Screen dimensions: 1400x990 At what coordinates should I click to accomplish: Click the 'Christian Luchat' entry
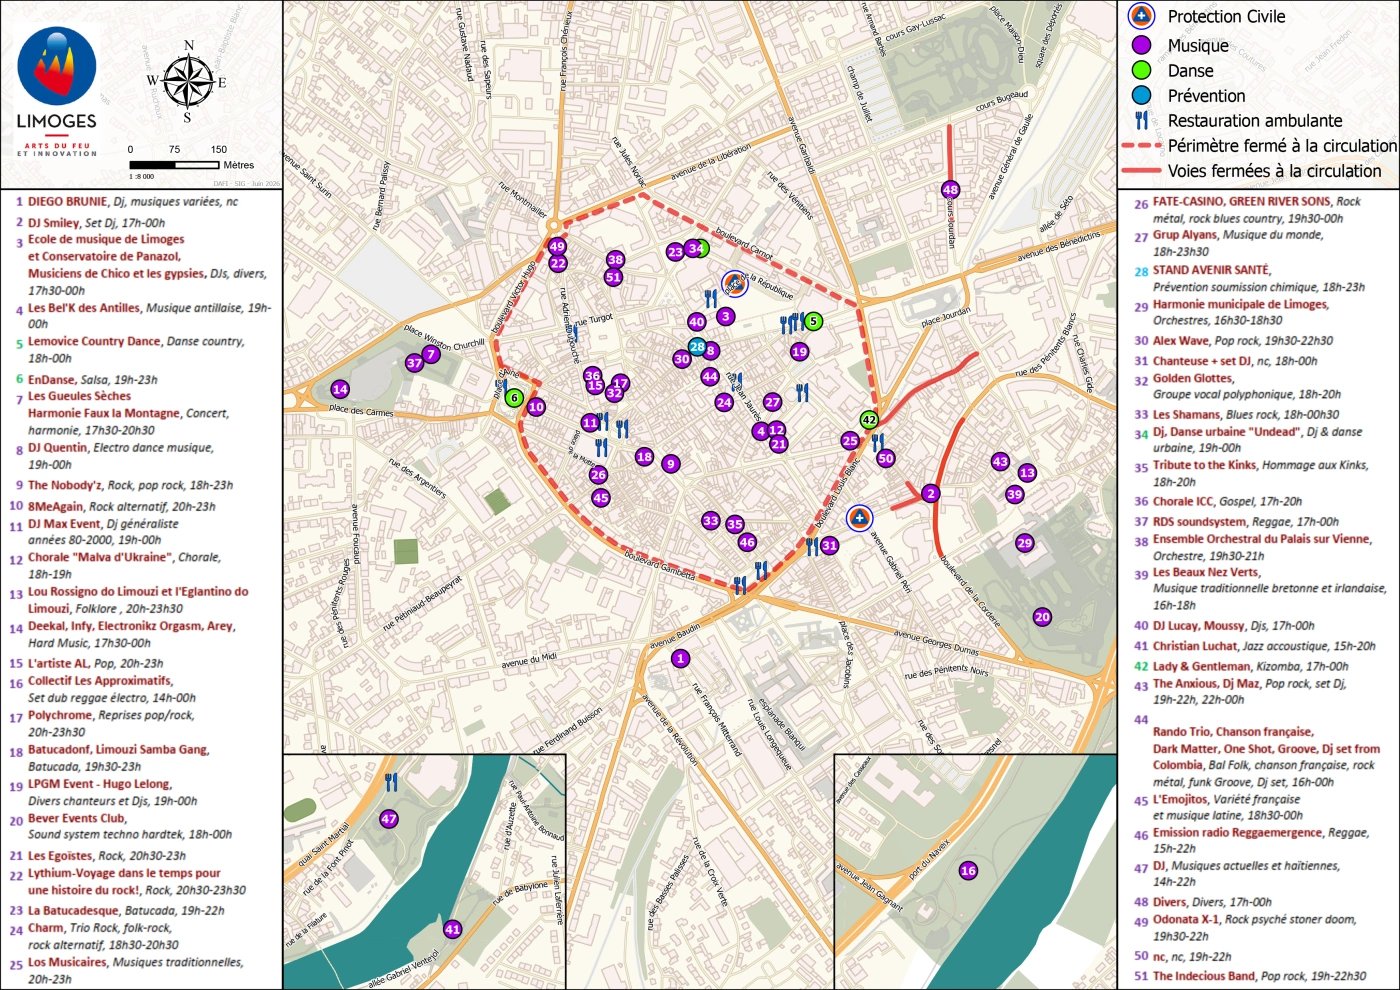tap(1262, 647)
